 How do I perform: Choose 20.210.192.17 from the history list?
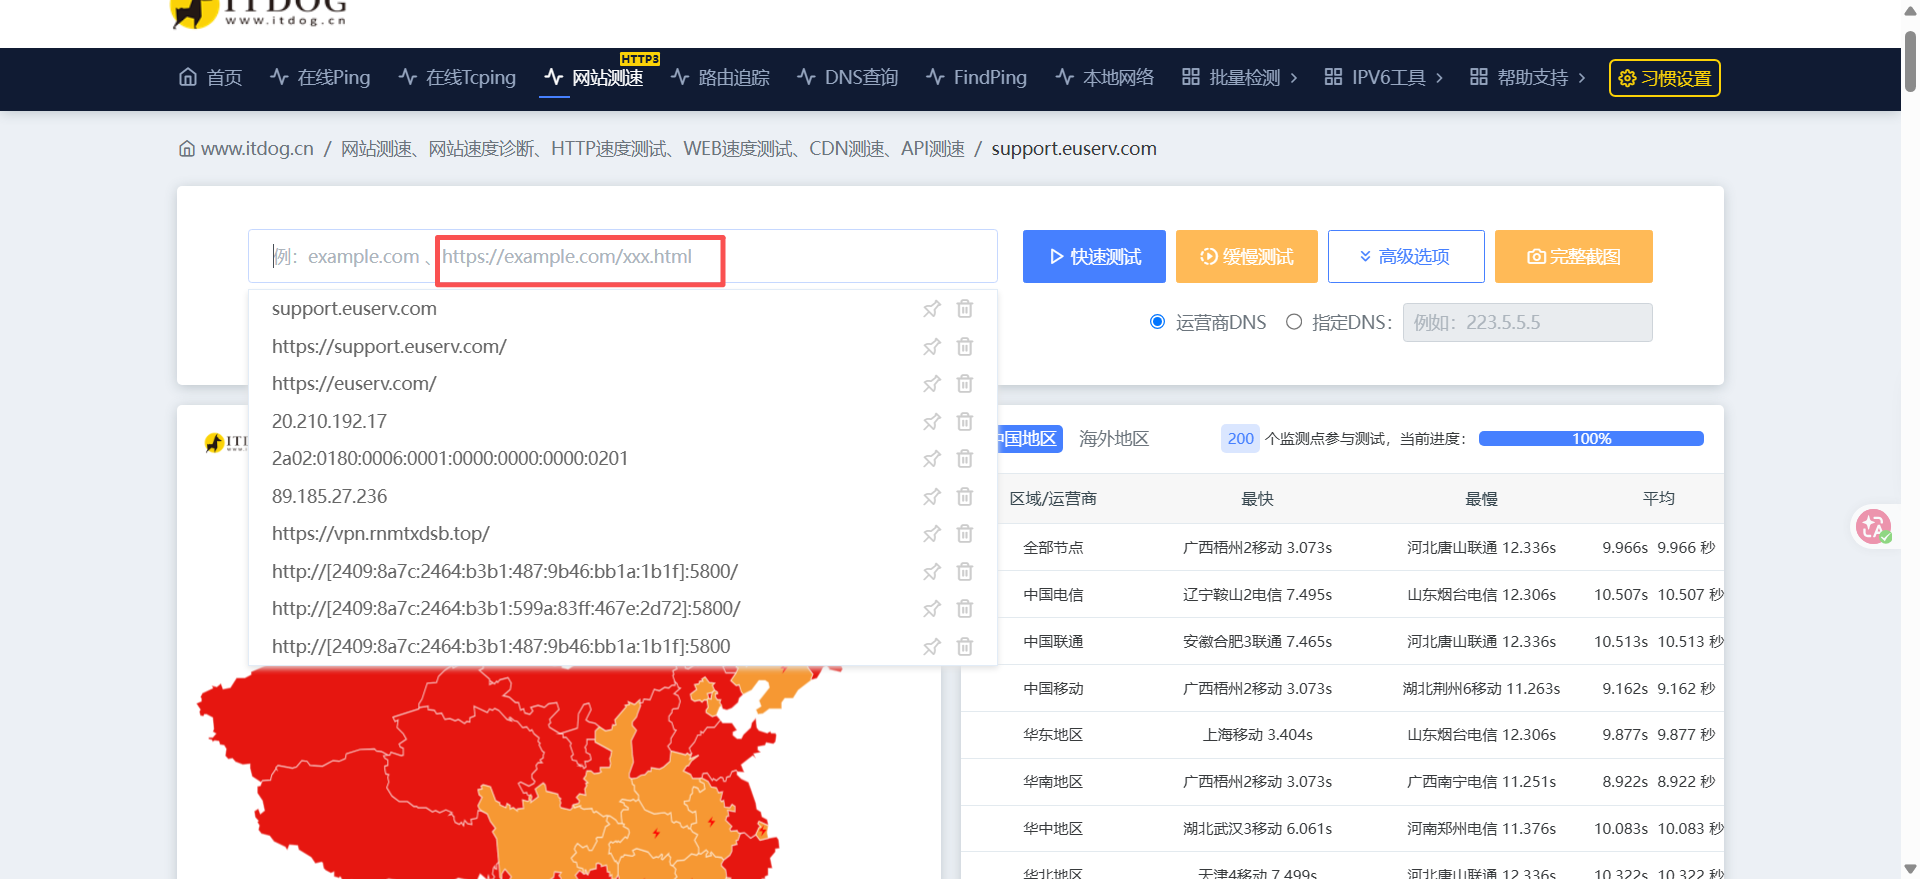[x=329, y=422]
